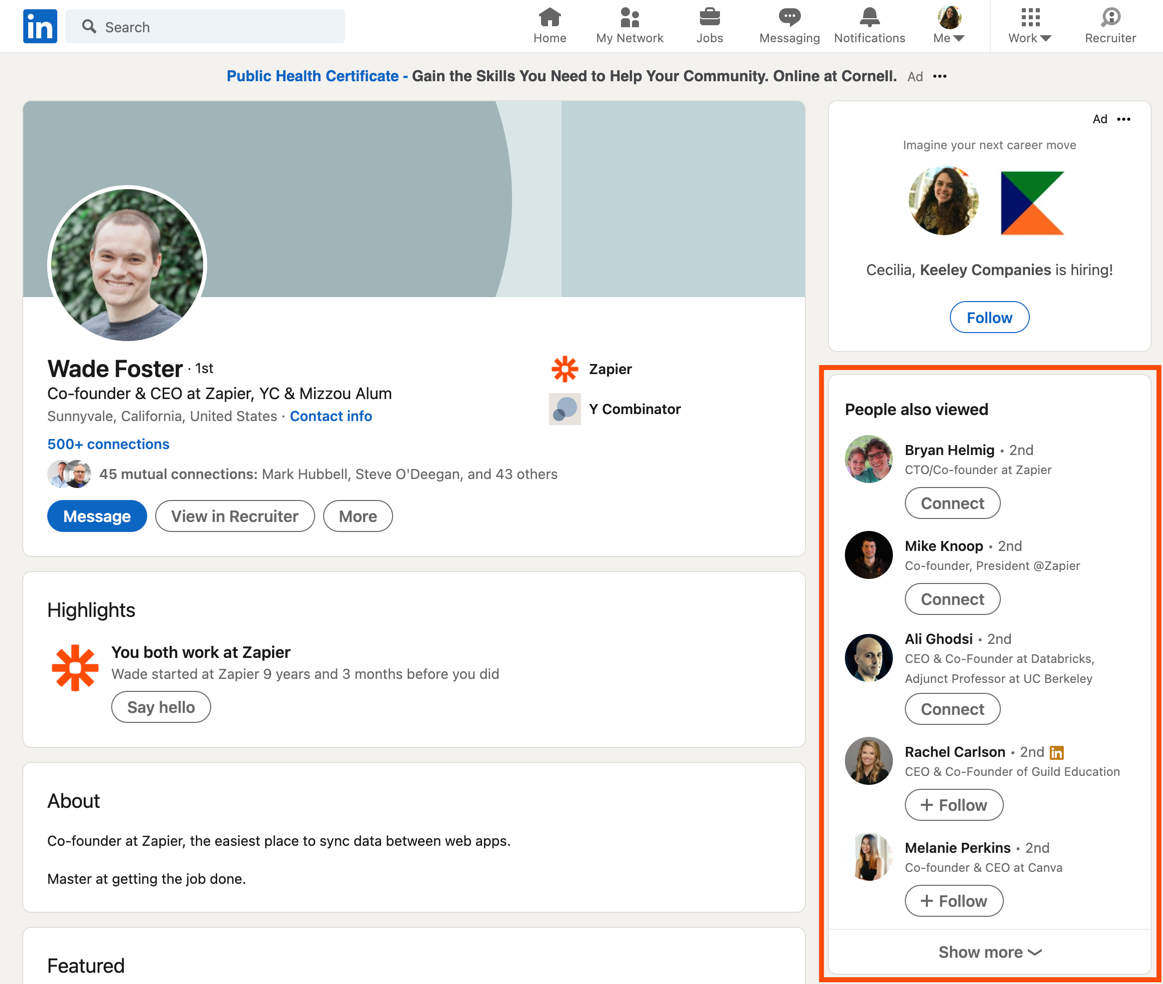The image size is (1163, 984).
Task: Click View in Recruiter button
Action: (x=234, y=516)
